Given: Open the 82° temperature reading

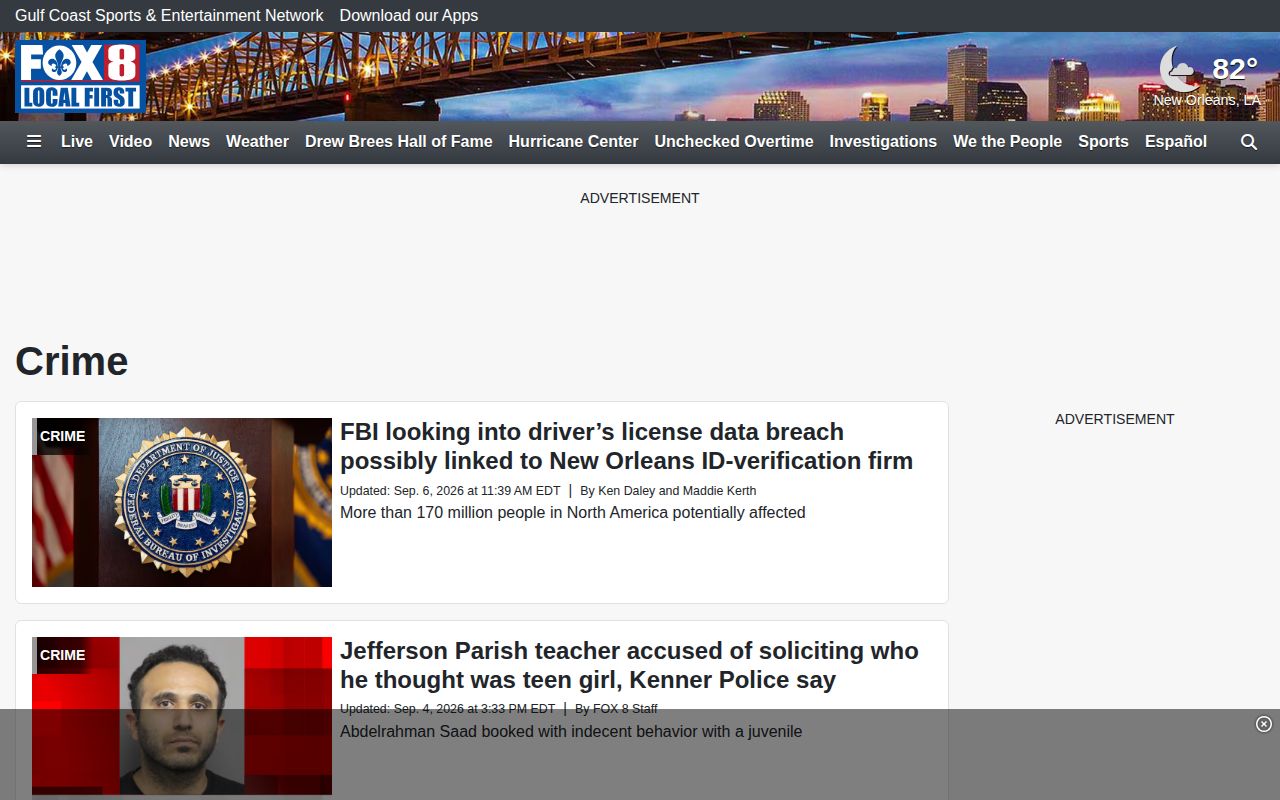Looking at the screenshot, I should 1235,69.
